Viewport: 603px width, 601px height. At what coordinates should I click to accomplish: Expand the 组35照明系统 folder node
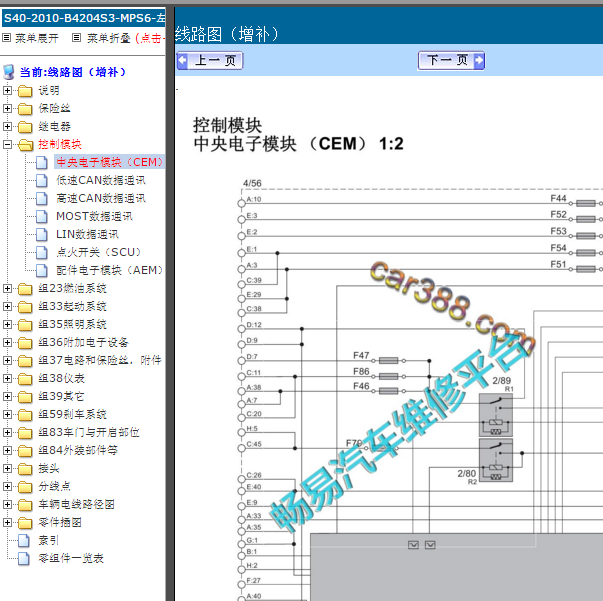(x=7, y=325)
